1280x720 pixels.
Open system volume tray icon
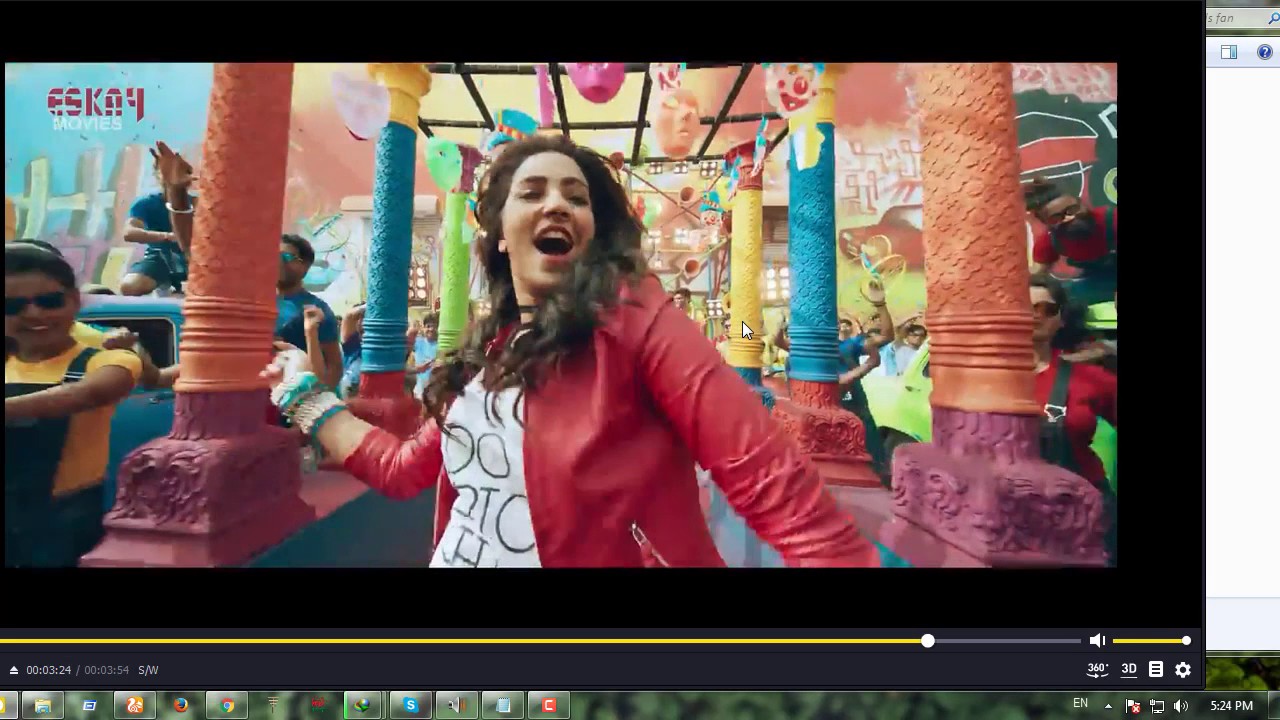(x=1181, y=706)
